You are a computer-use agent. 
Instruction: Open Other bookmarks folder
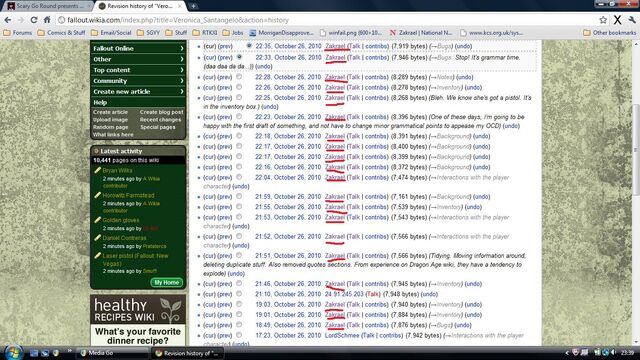610,33
